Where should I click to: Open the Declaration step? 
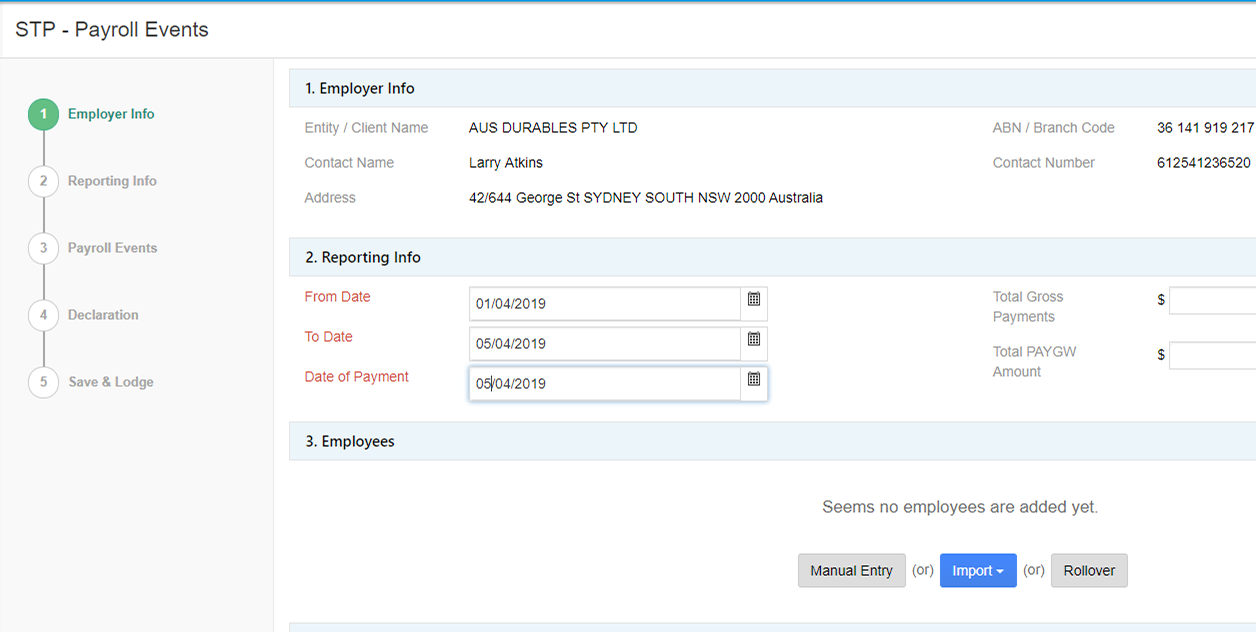103,315
